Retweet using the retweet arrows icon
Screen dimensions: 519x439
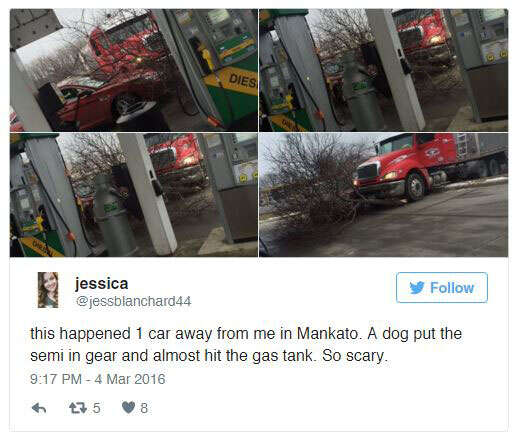(78, 408)
